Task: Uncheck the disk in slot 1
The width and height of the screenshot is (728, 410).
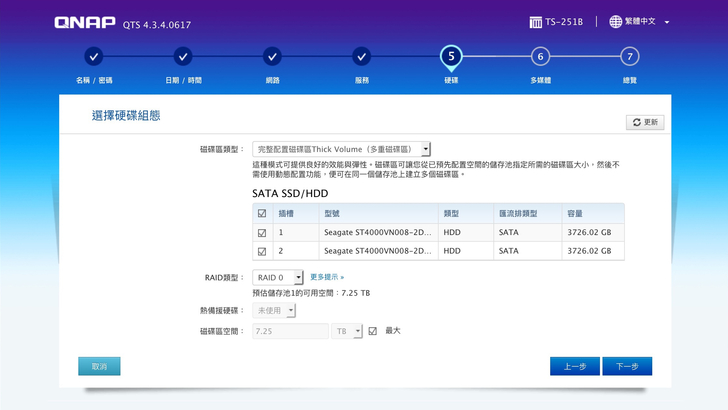Action: 262,233
